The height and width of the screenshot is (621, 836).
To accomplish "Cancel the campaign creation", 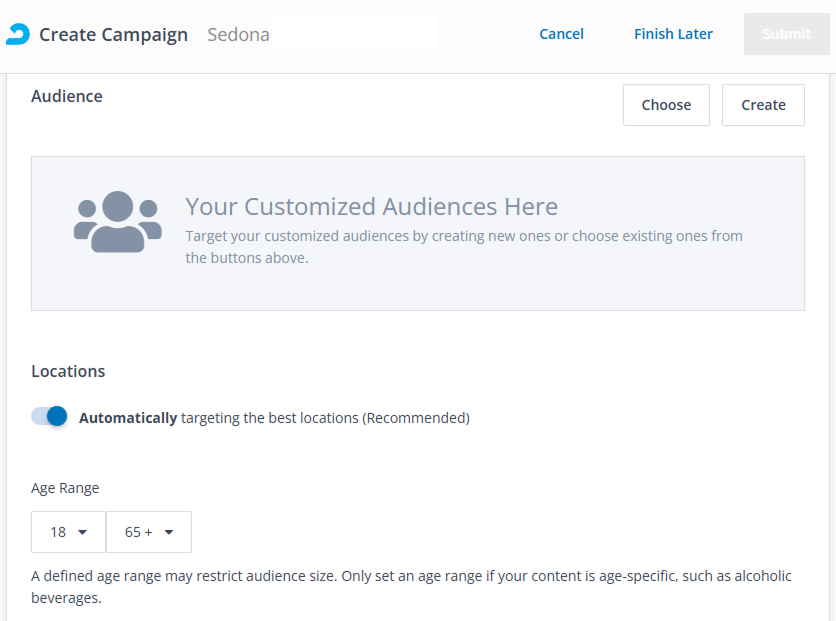I will [x=561, y=34].
